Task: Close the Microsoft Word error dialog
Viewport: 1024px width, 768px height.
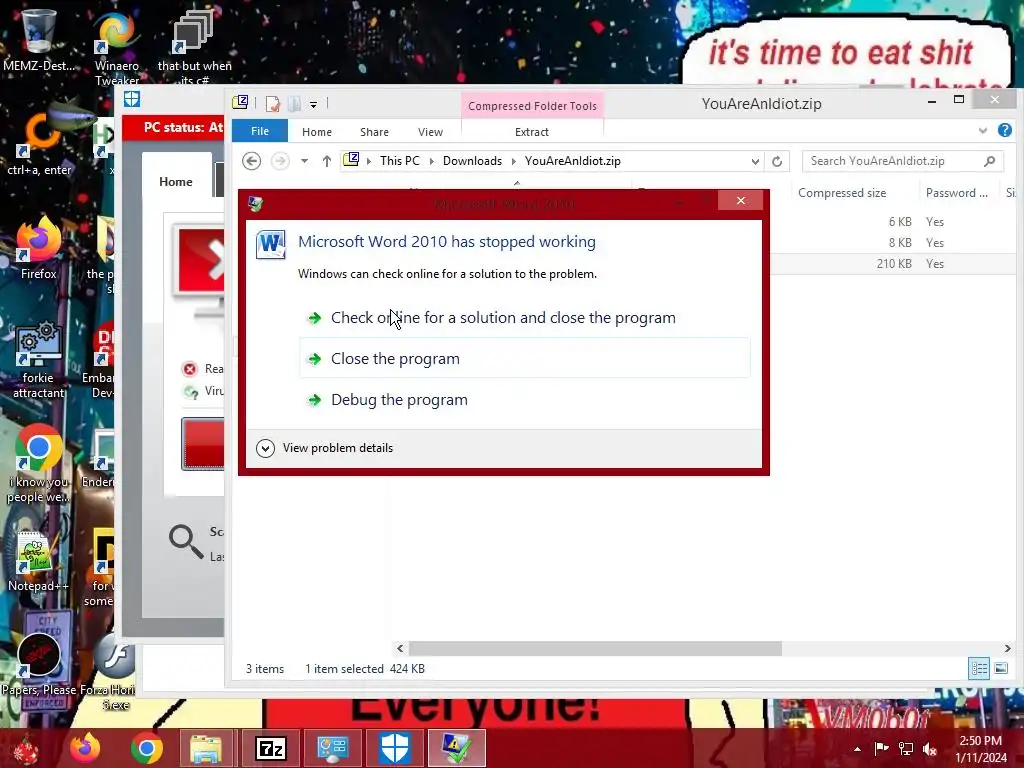Action: tap(741, 200)
